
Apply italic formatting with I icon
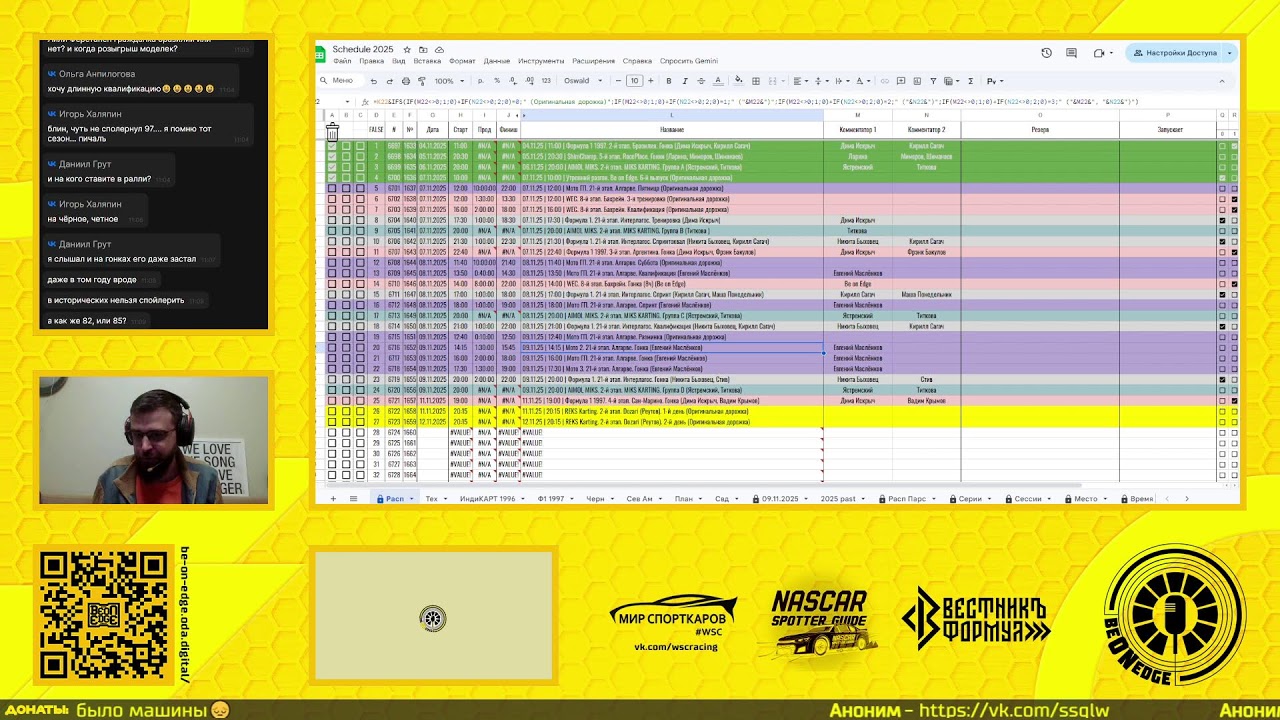(x=685, y=81)
